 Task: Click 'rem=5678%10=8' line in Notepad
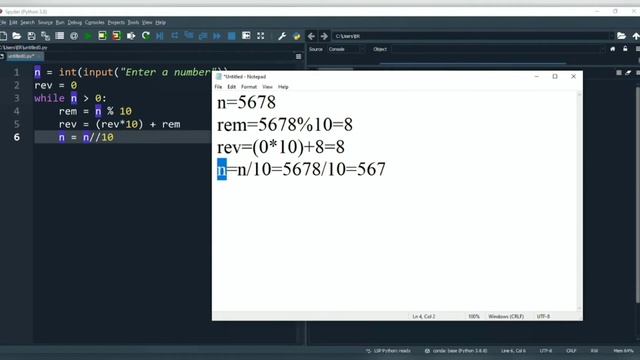tap(285, 124)
